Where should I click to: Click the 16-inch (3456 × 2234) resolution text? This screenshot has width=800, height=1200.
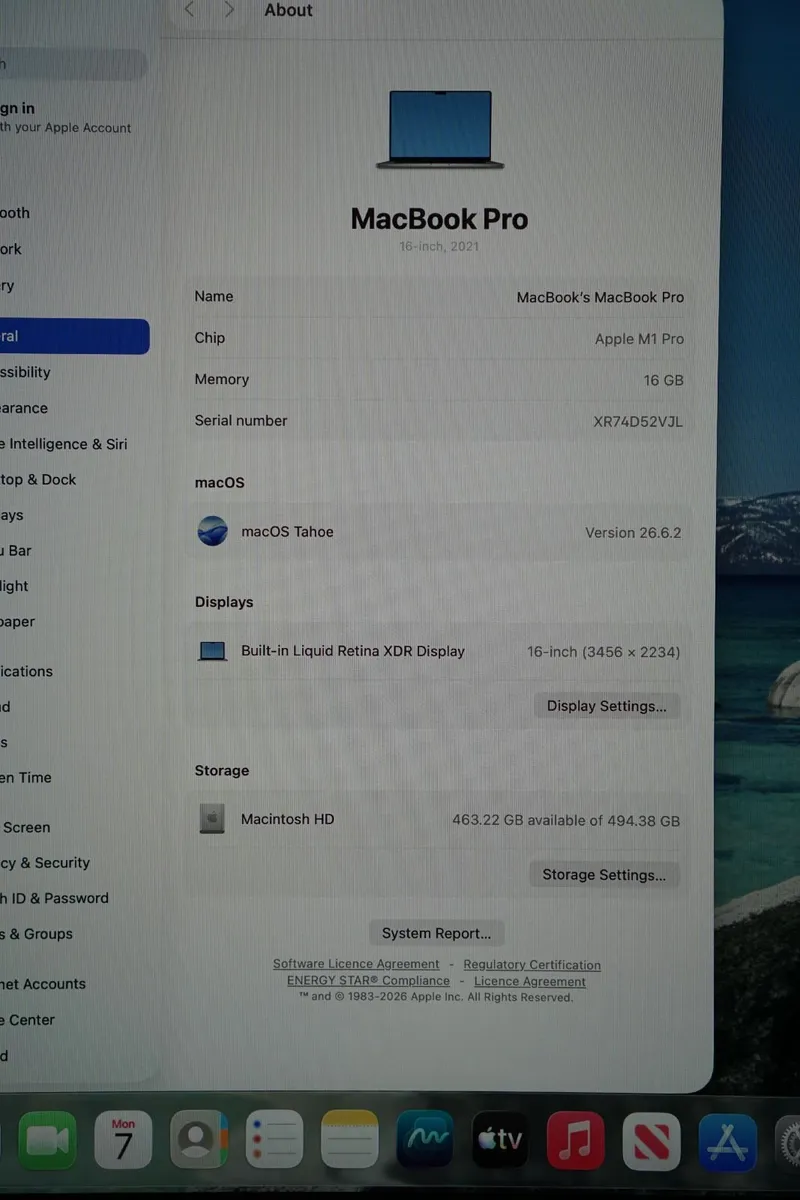coord(604,652)
